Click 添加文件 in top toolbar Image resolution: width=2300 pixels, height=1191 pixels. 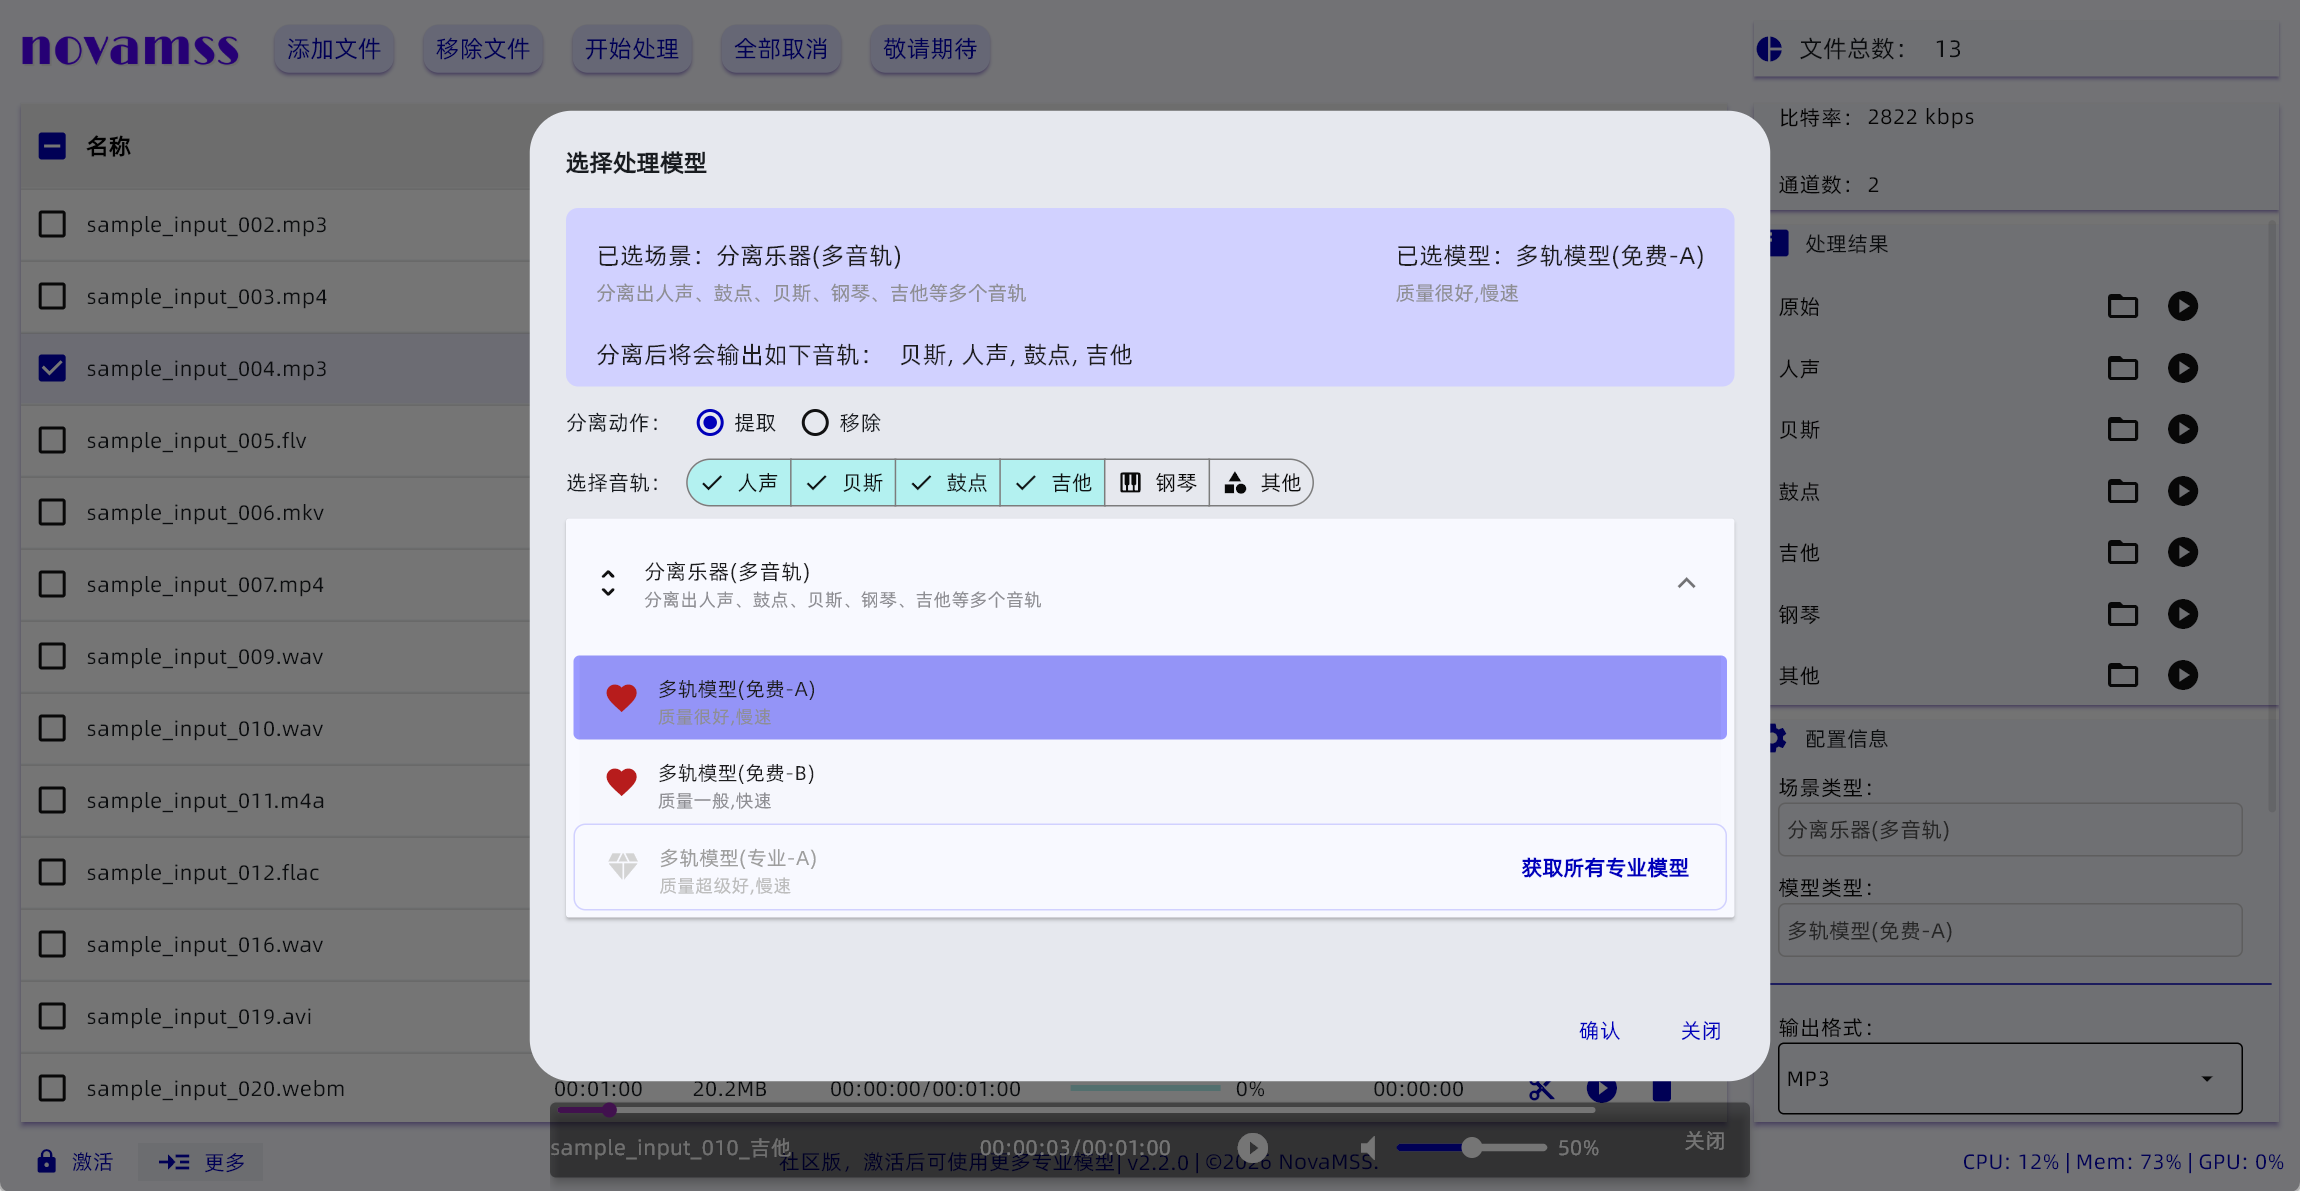[x=334, y=49]
